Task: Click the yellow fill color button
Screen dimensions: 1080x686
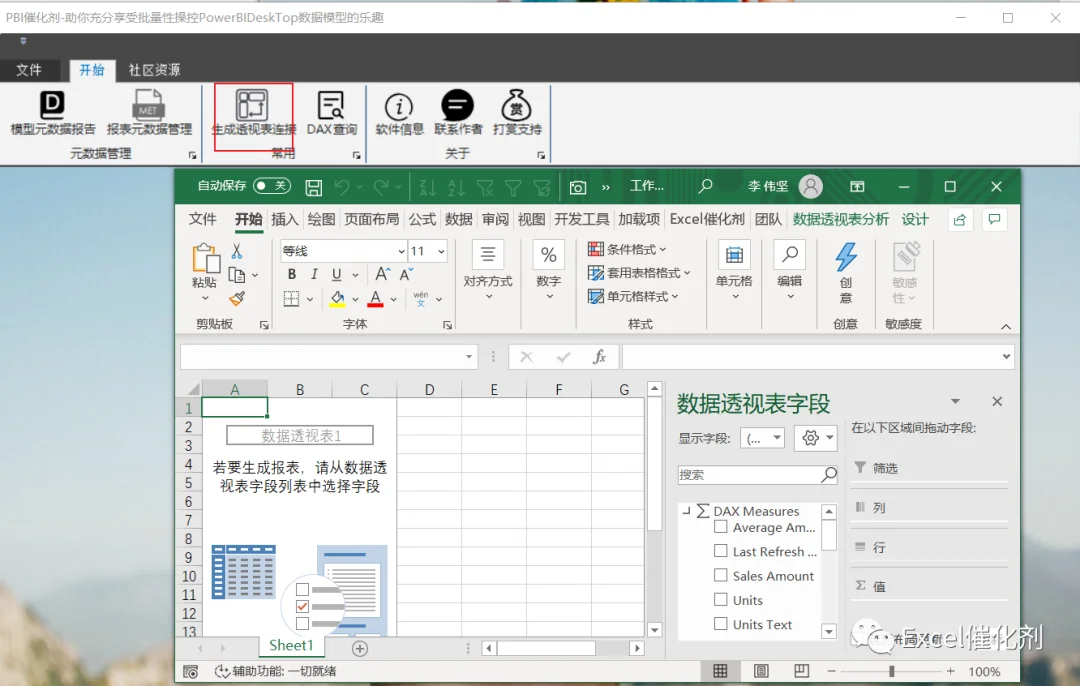Action: (x=337, y=298)
